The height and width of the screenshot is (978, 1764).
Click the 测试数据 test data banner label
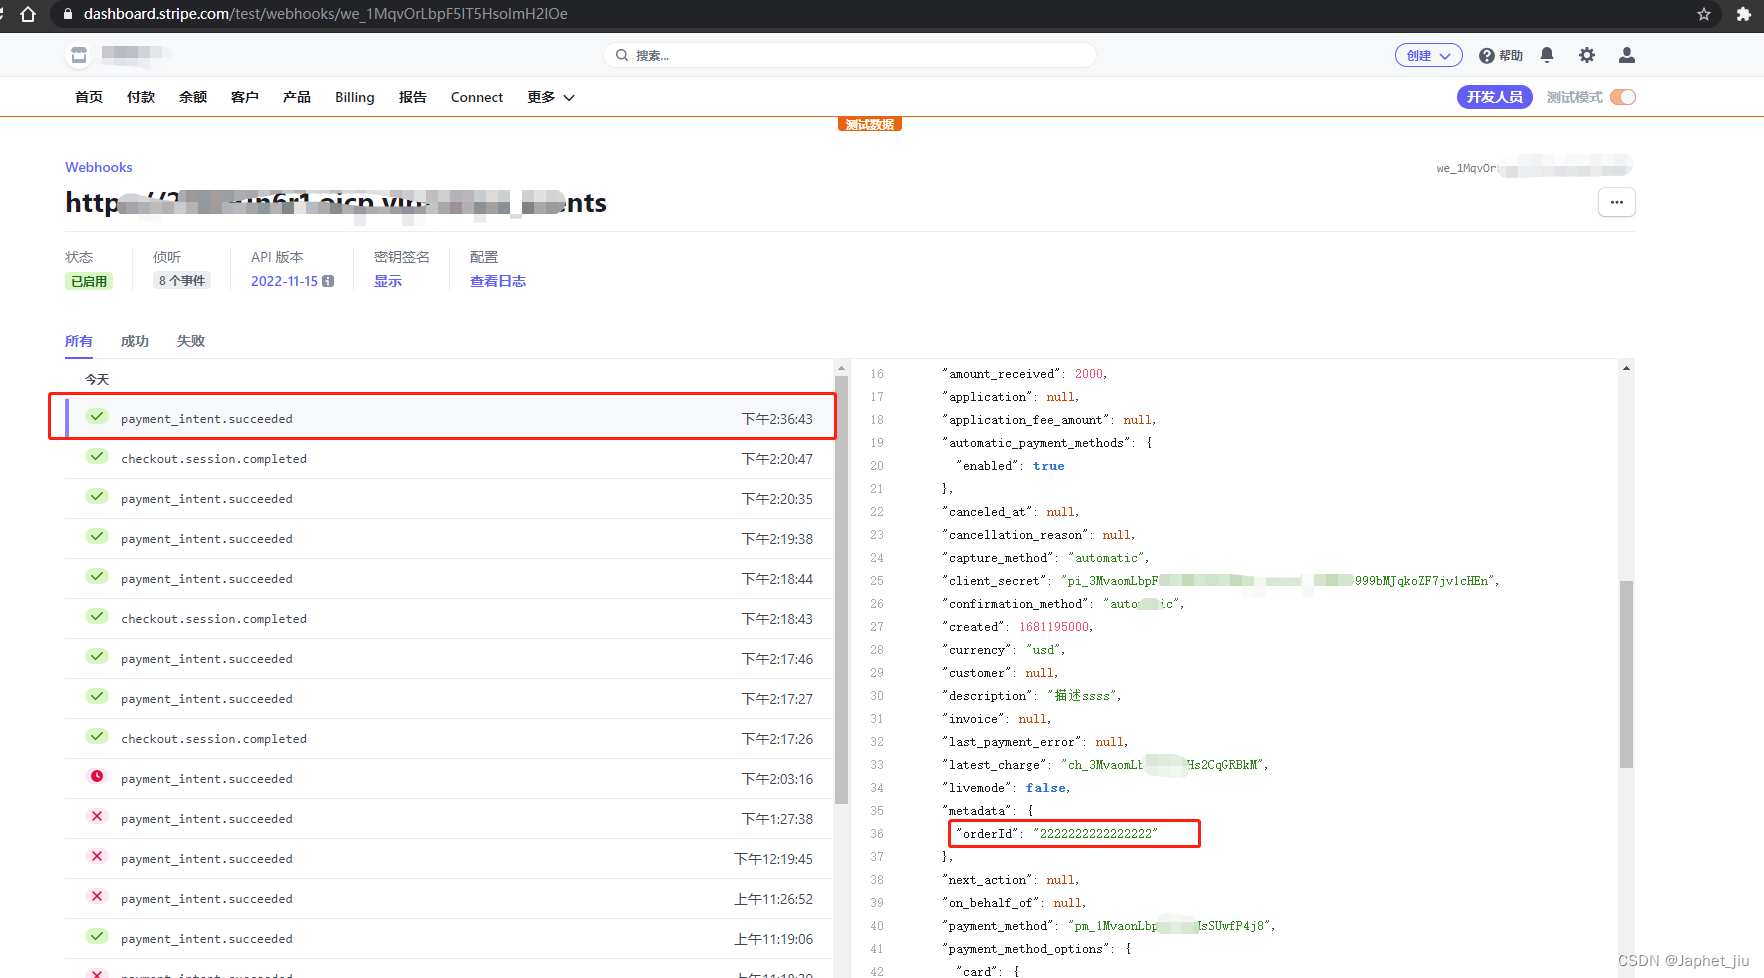tap(870, 125)
